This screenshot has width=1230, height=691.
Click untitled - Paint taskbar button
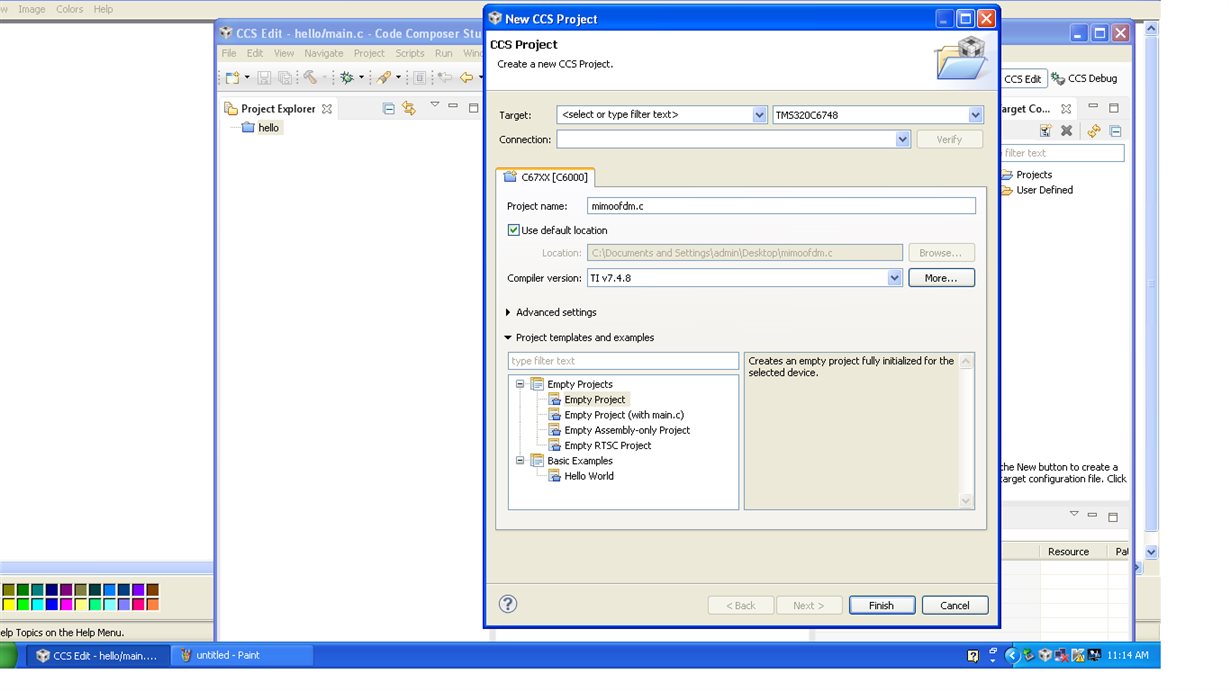[242, 656]
